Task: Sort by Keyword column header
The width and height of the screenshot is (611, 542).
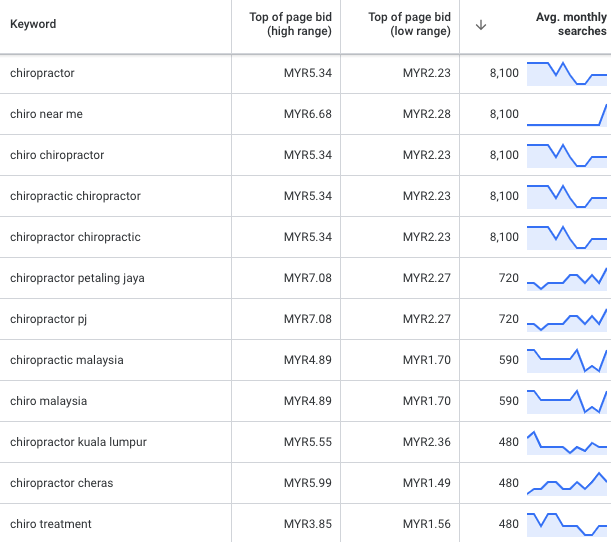Action: (x=33, y=24)
